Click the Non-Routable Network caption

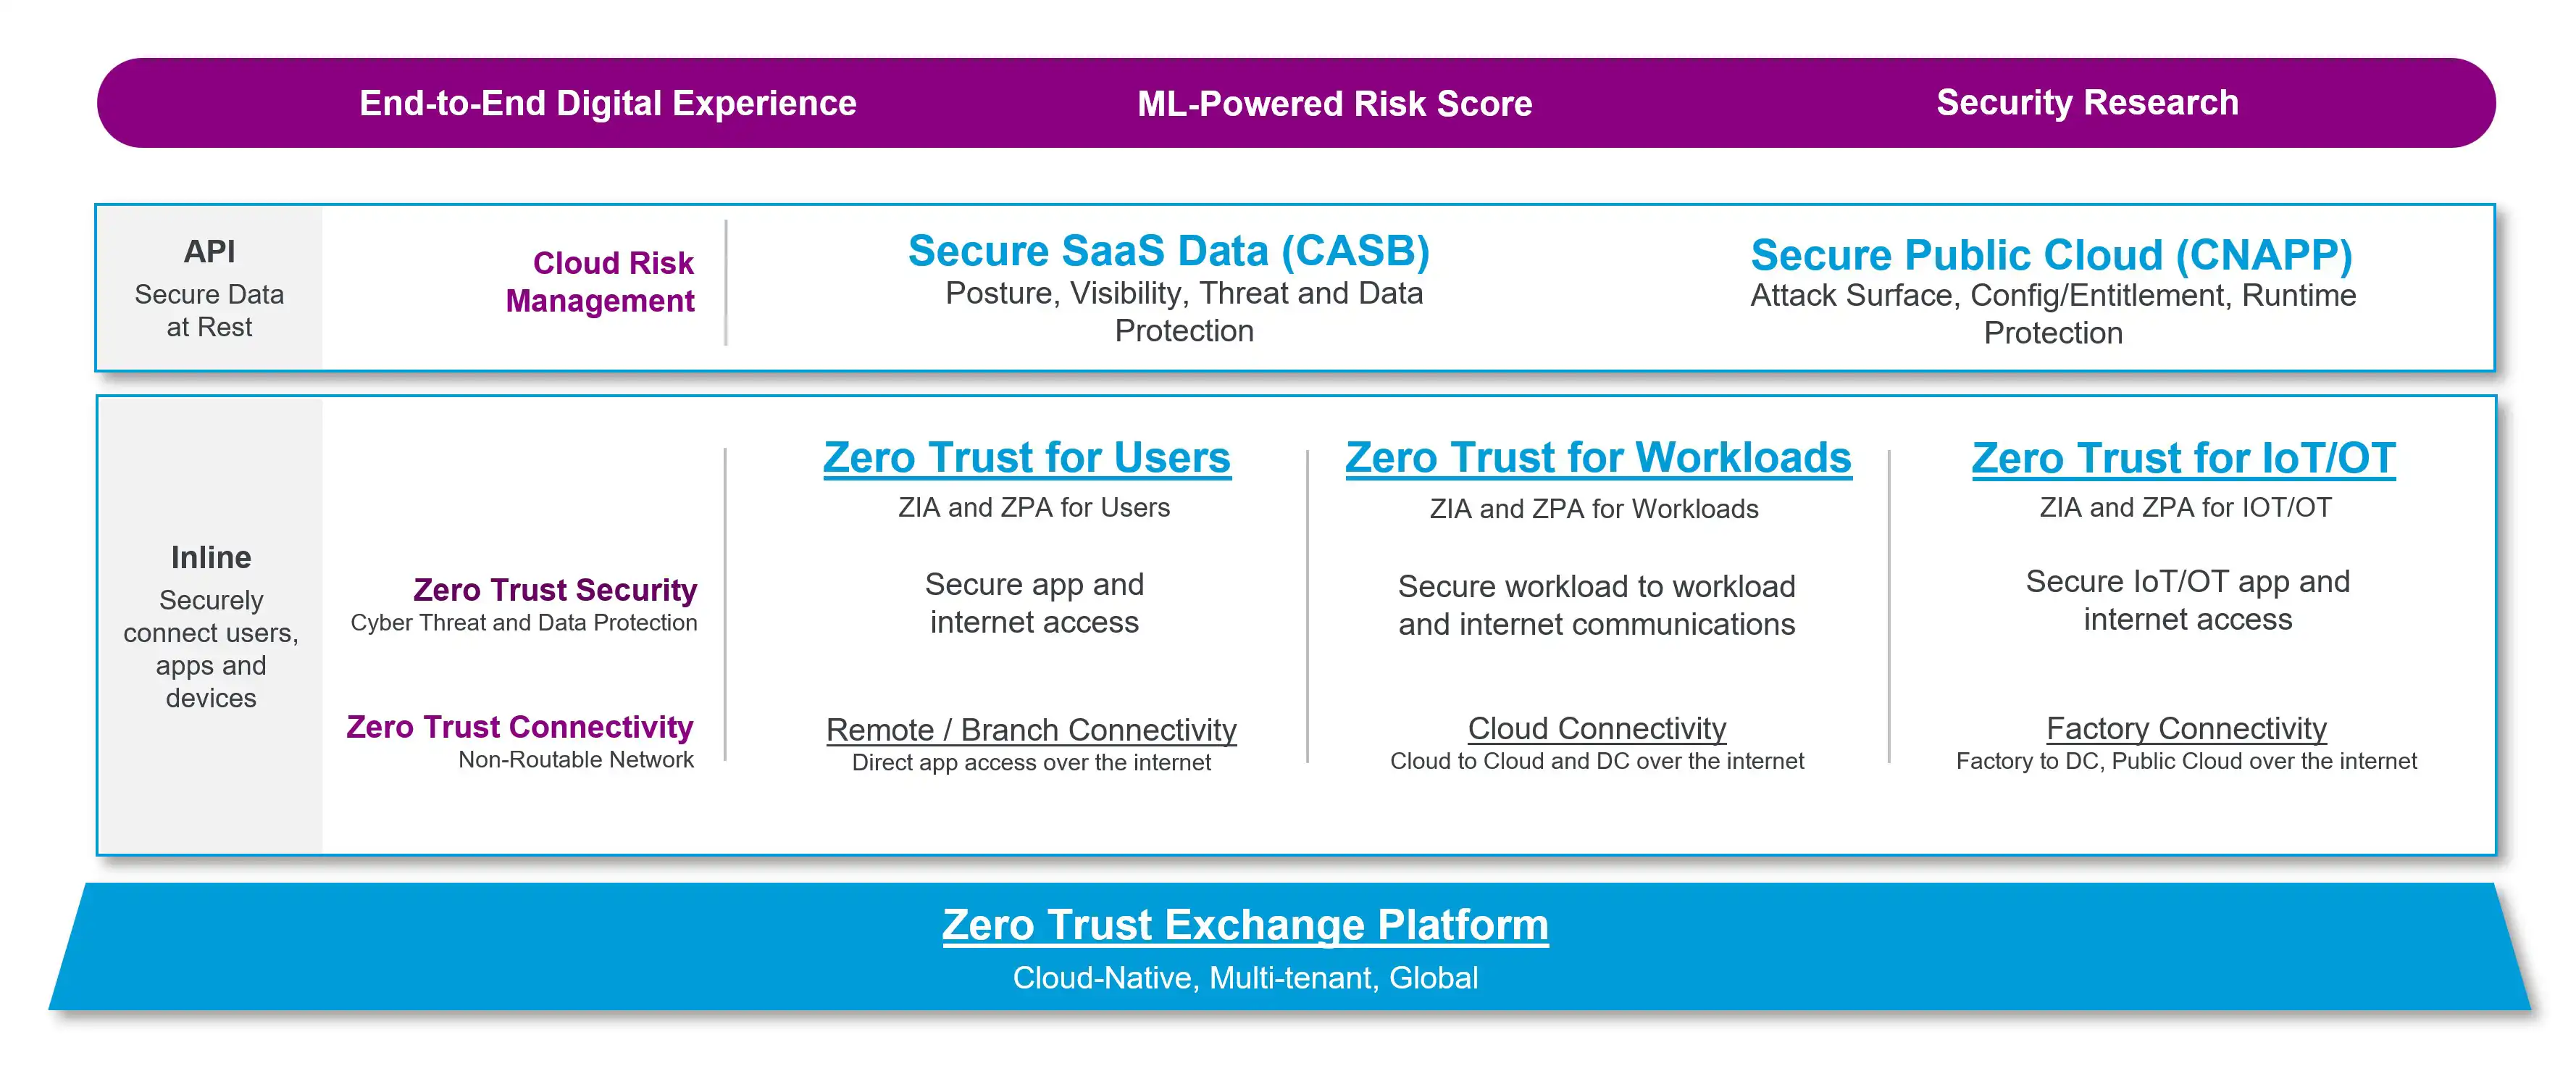point(576,760)
